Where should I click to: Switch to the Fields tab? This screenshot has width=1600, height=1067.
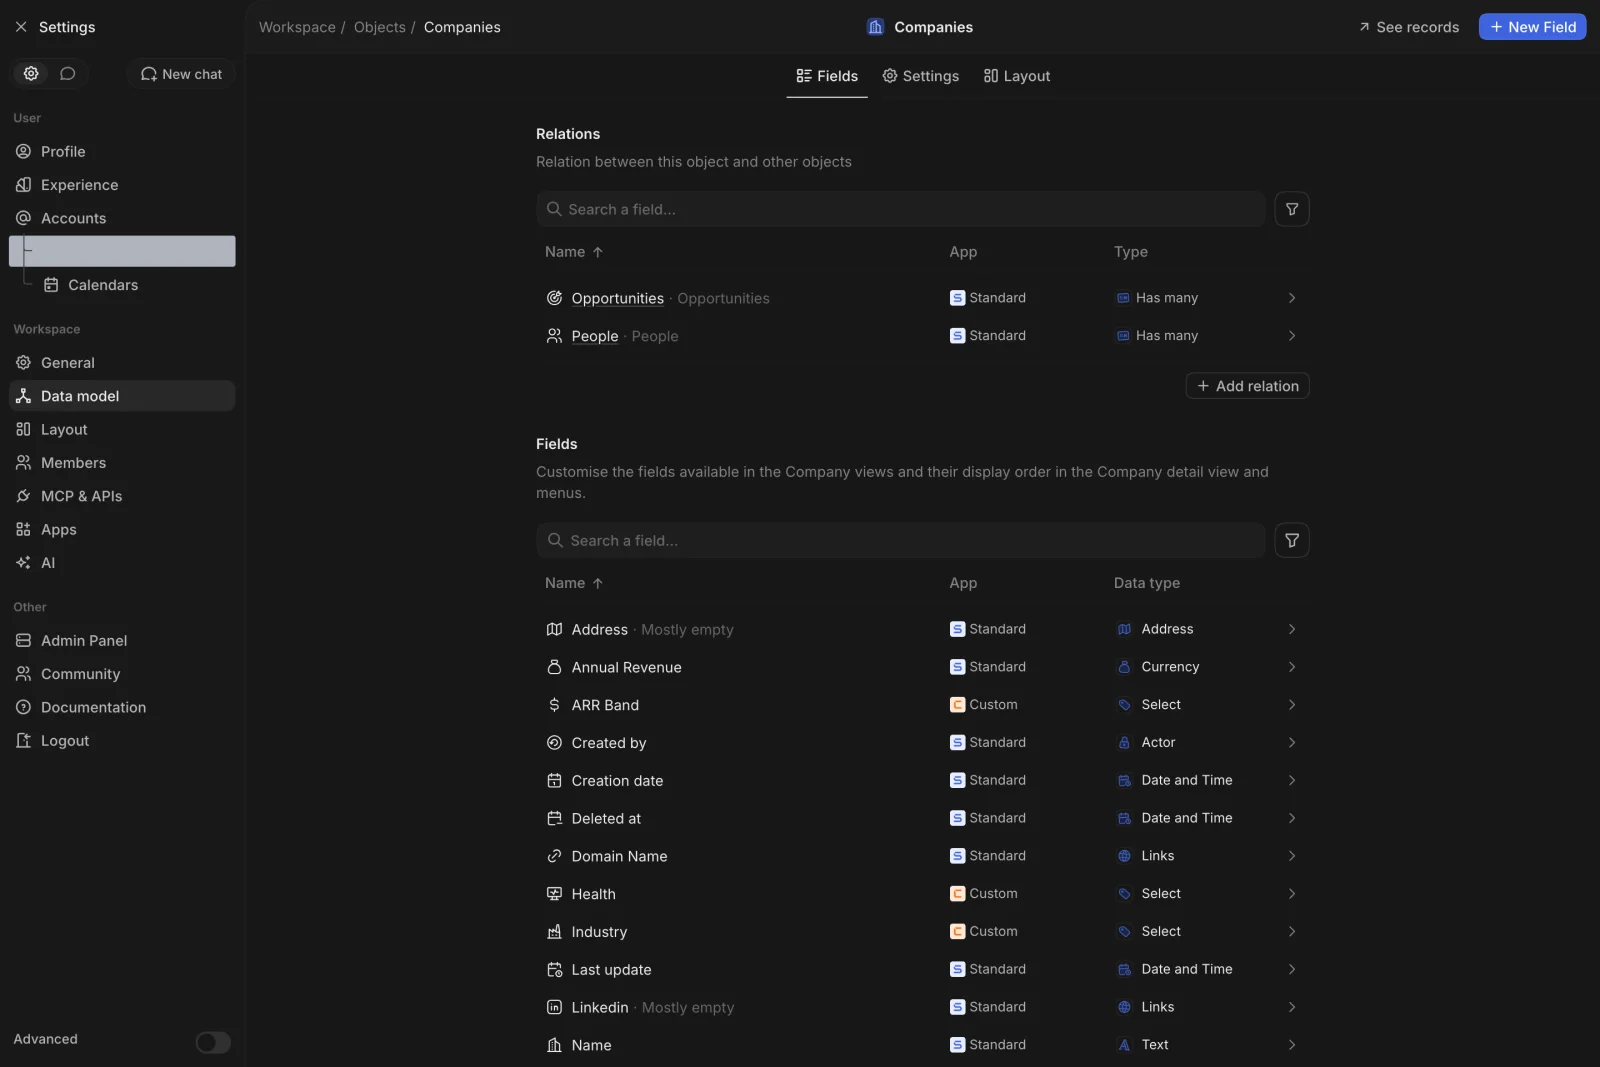point(827,76)
